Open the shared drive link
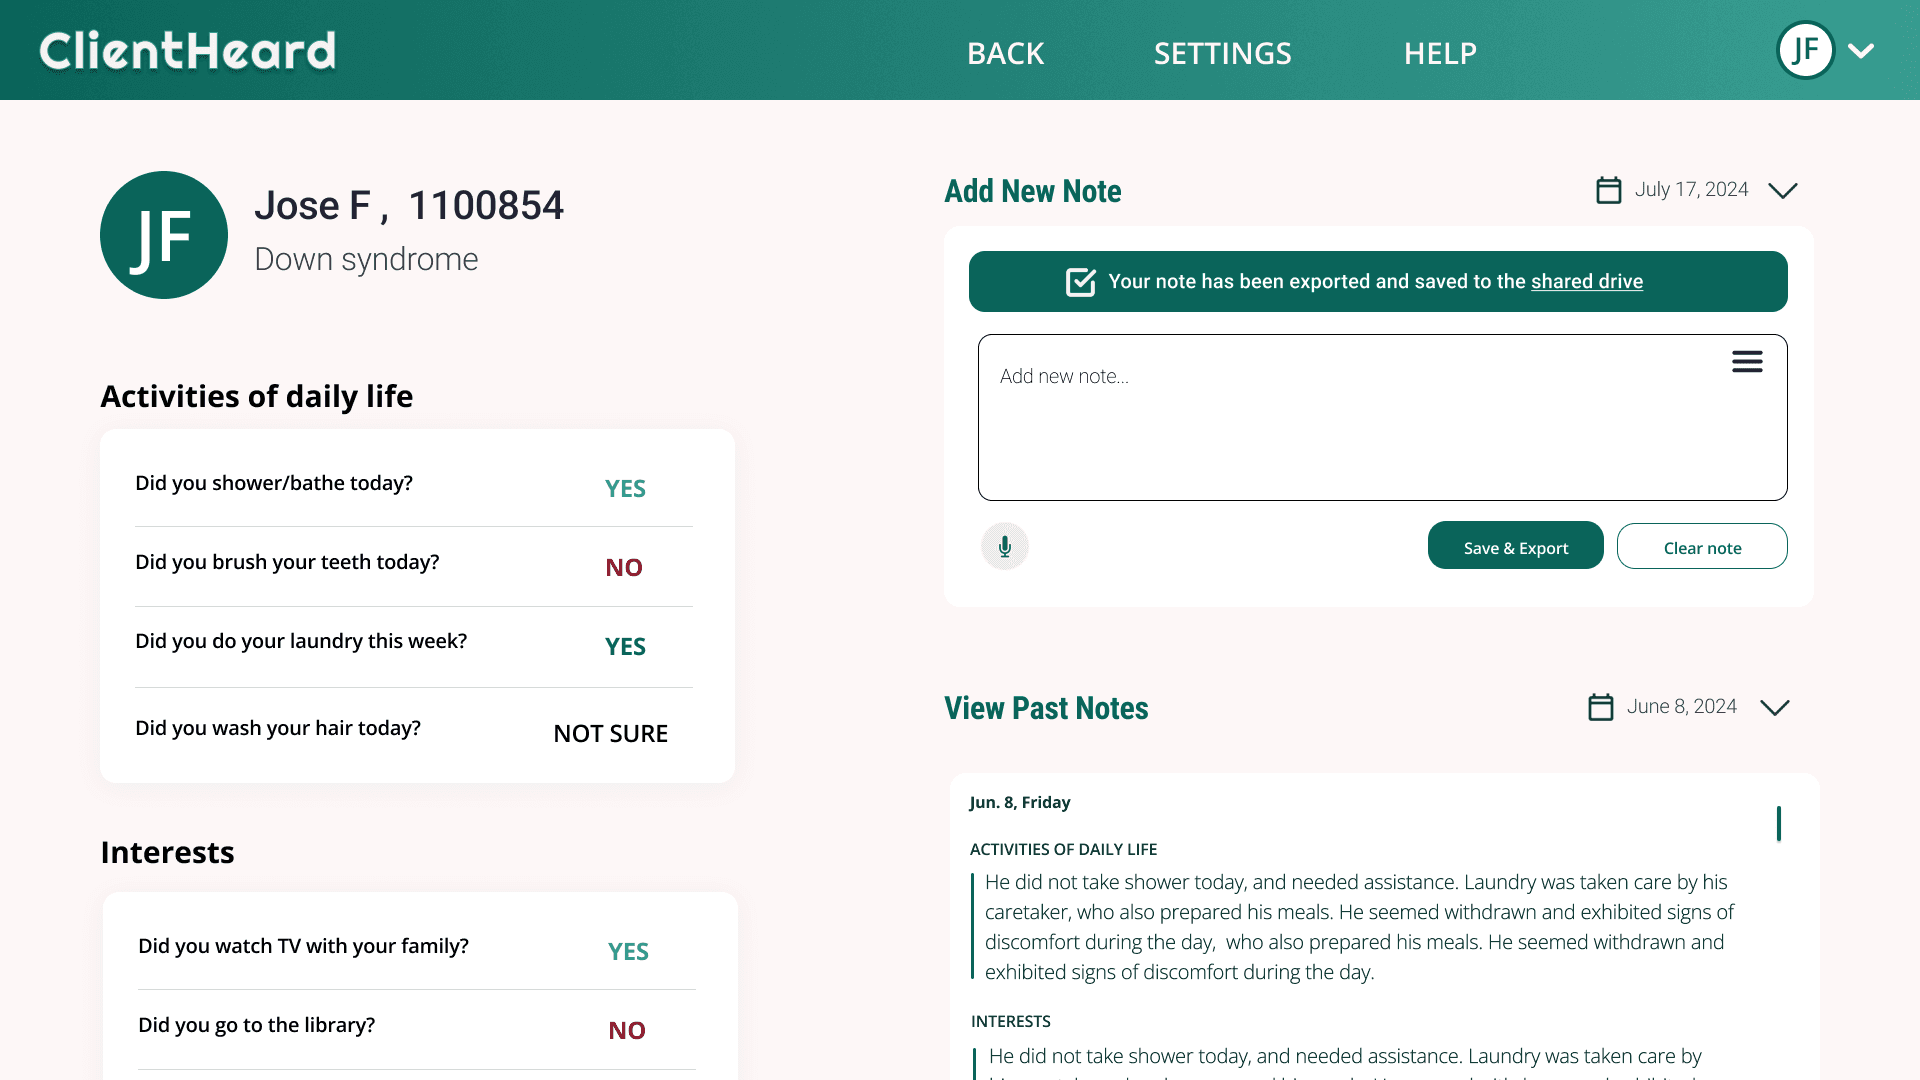 coord(1586,282)
